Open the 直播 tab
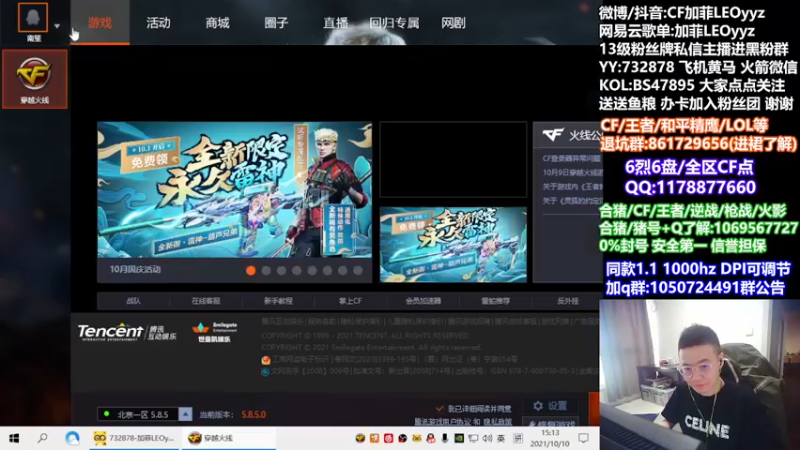Image resolution: width=800 pixels, height=450 pixels. tap(335, 23)
